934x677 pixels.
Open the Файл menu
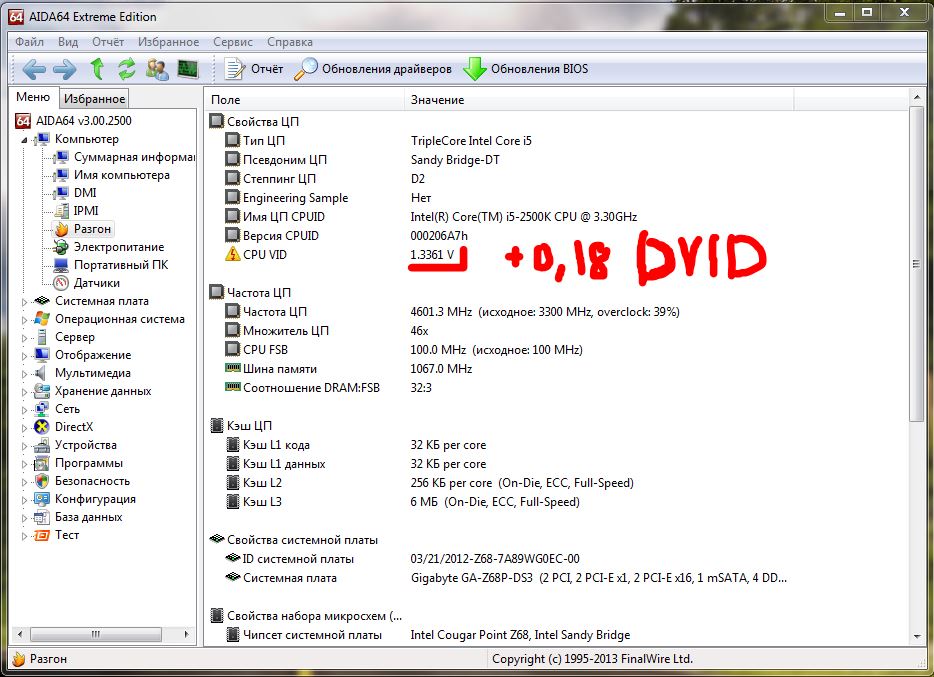[29, 42]
